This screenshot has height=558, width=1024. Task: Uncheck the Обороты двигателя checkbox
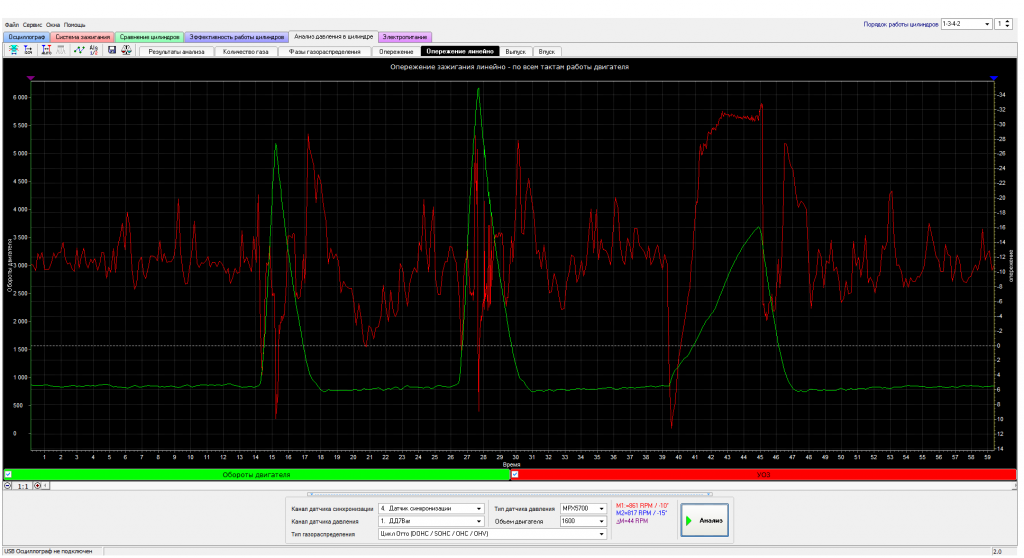8,474
